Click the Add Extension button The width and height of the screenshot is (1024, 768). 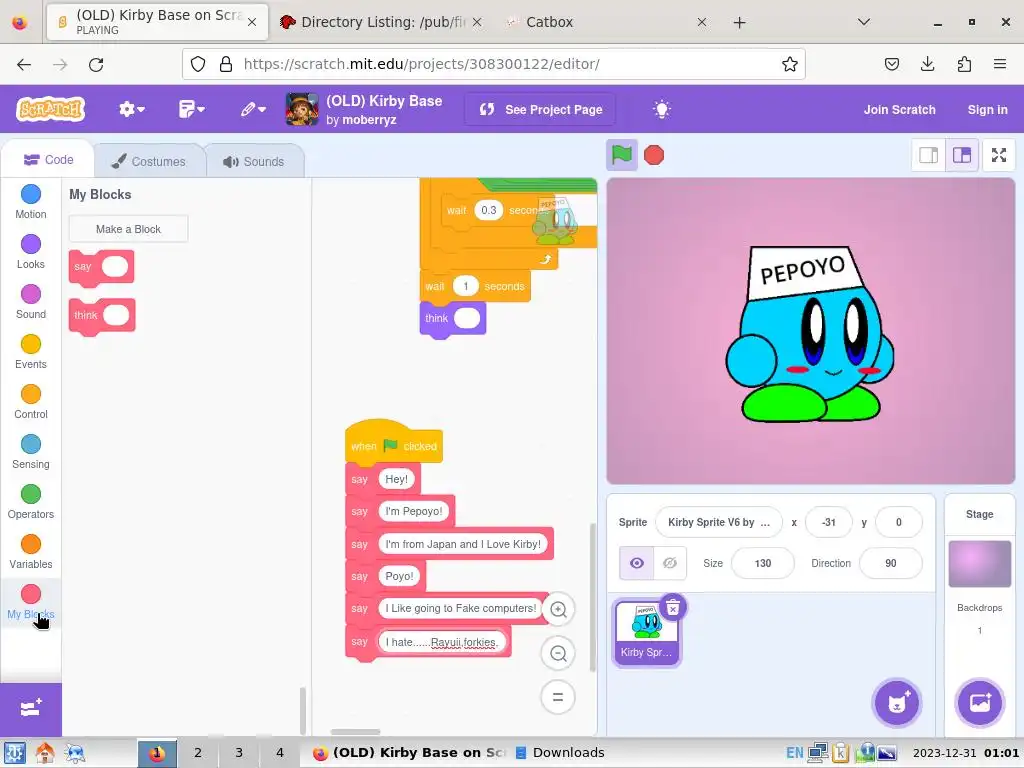point(31,709)
